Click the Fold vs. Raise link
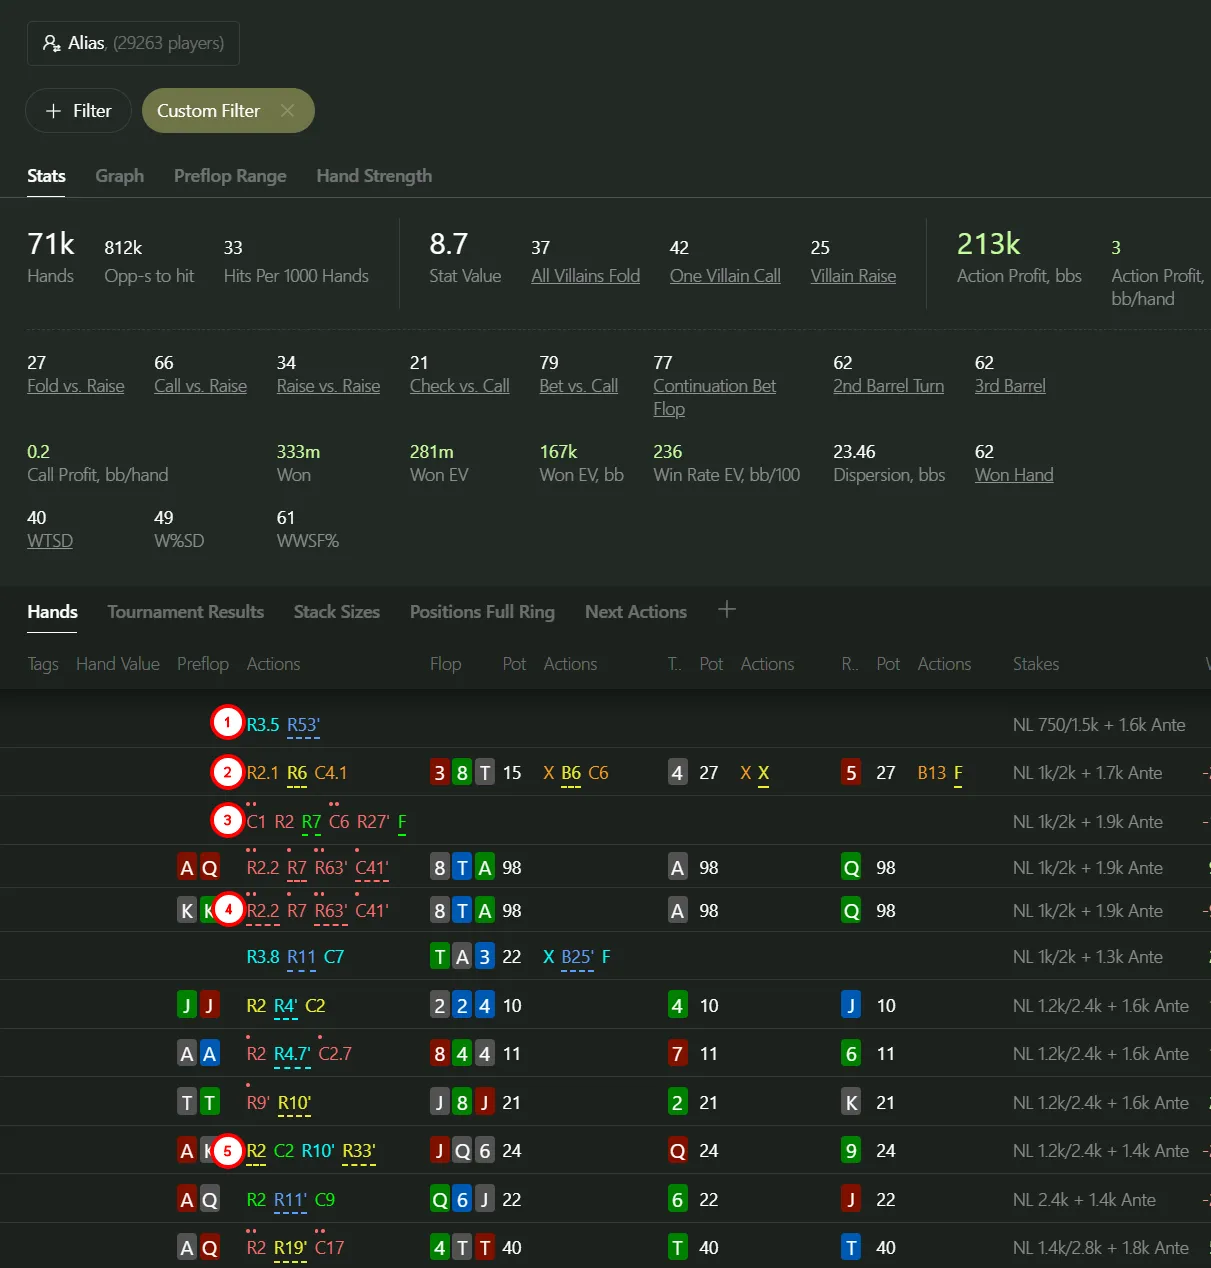 pos(76,386)
